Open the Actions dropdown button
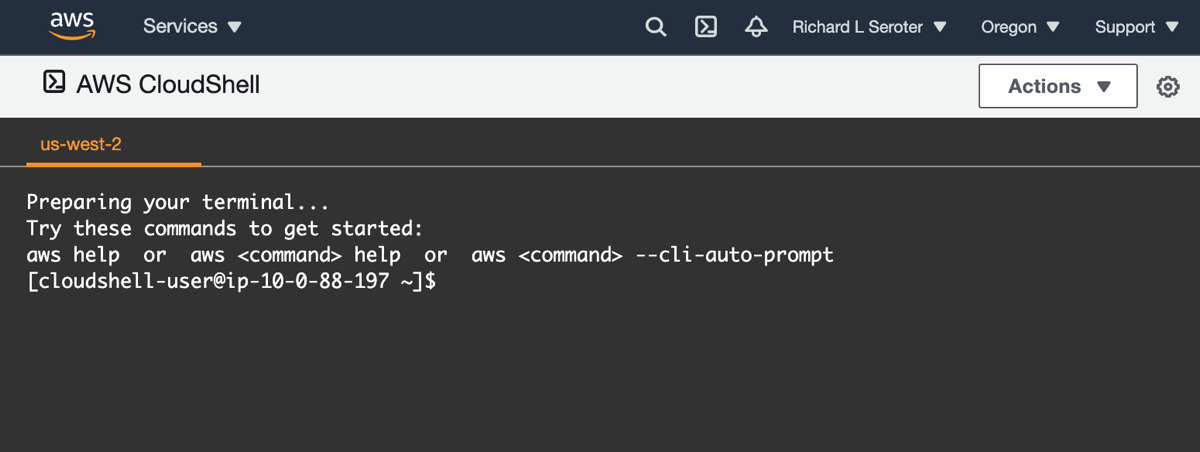 (1058, 86)
